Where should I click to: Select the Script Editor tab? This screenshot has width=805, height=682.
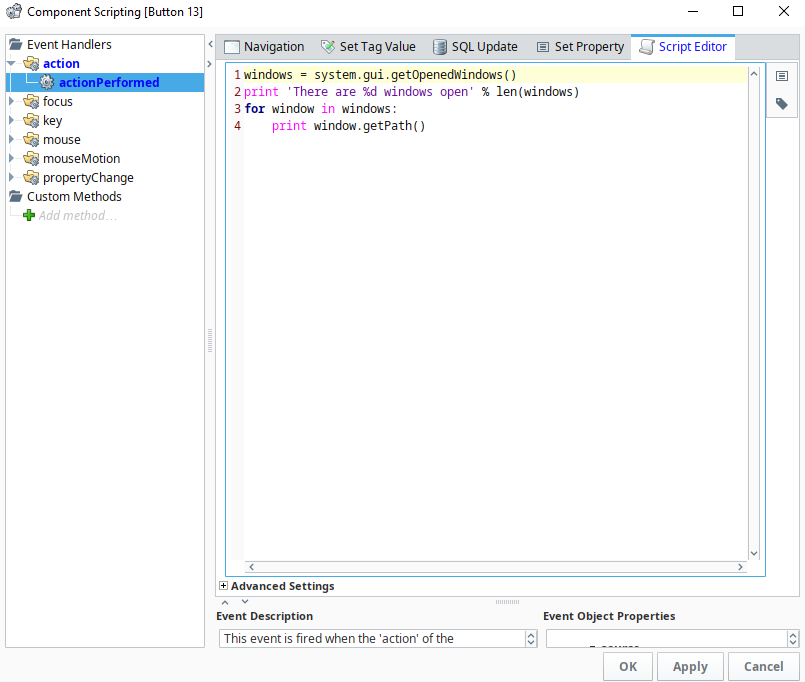(683, 47)
